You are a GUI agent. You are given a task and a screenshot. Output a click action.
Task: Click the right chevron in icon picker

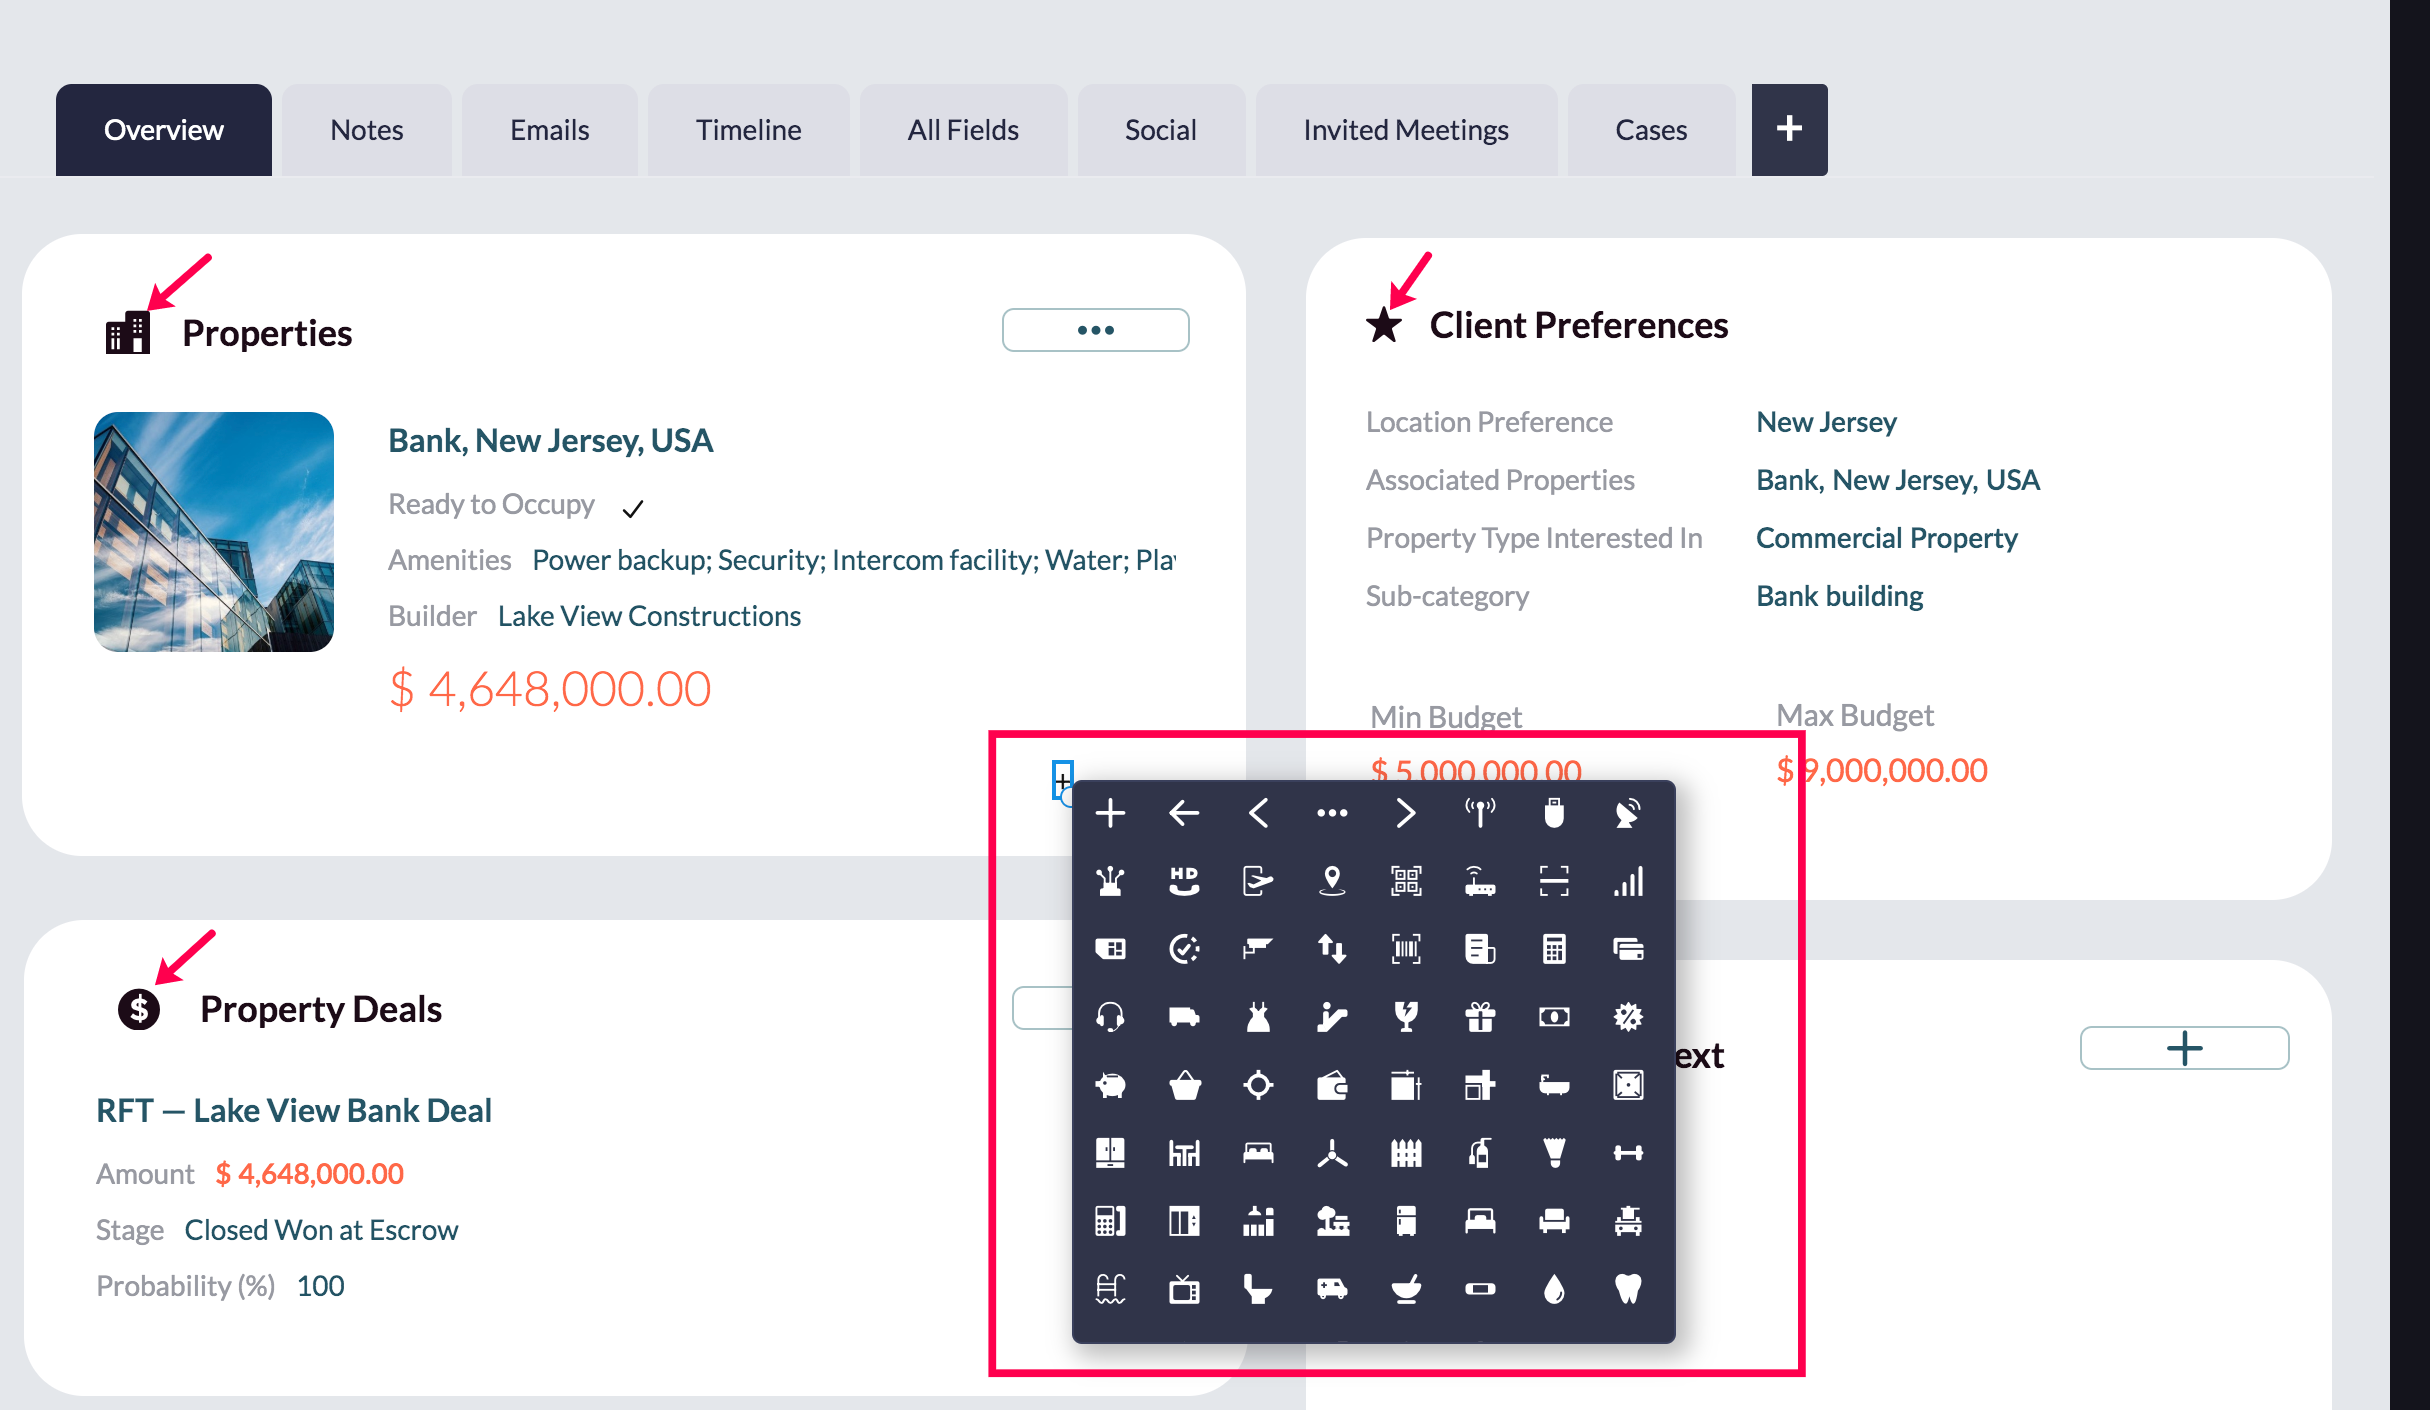pyautogui.click(x=1406, y=813)
